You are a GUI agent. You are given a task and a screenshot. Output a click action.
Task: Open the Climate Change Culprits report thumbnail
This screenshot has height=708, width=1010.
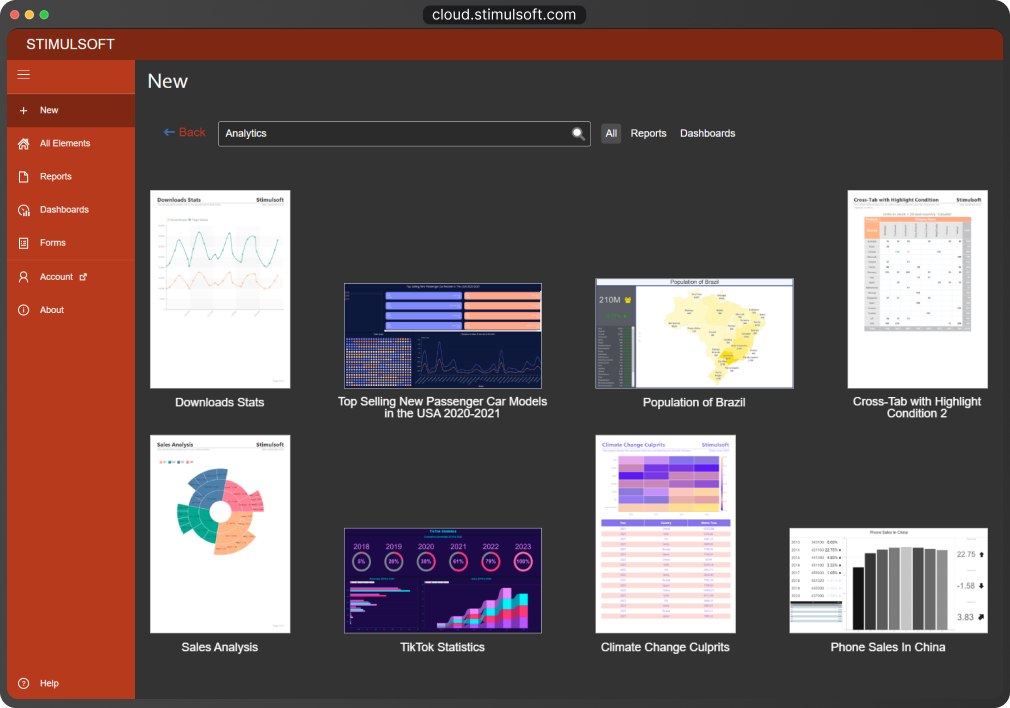[665, 534]
